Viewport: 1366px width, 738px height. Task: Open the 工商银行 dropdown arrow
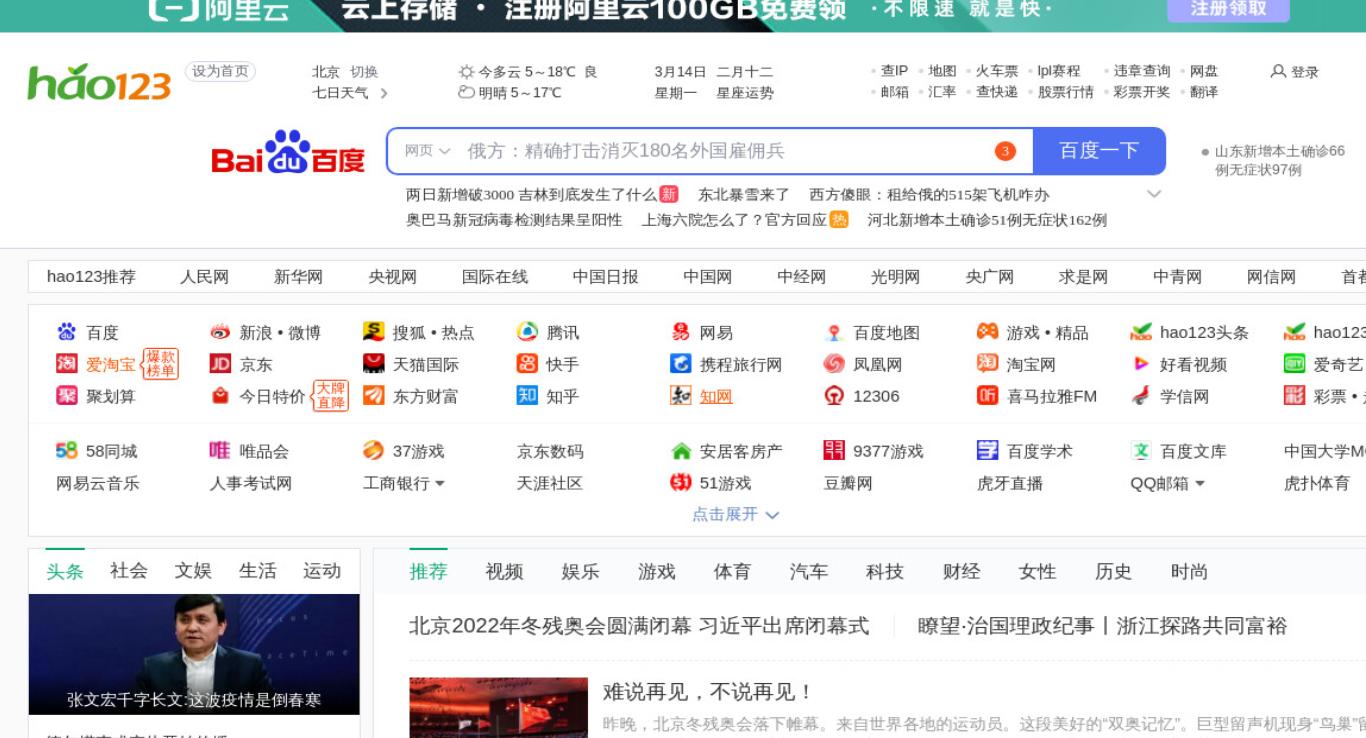(440, 484)
